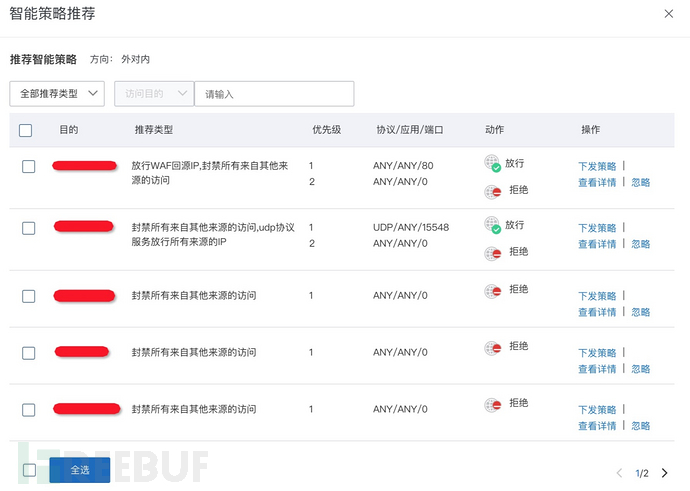
Task: Click the 动作 column header
Action: click(494, 129)
